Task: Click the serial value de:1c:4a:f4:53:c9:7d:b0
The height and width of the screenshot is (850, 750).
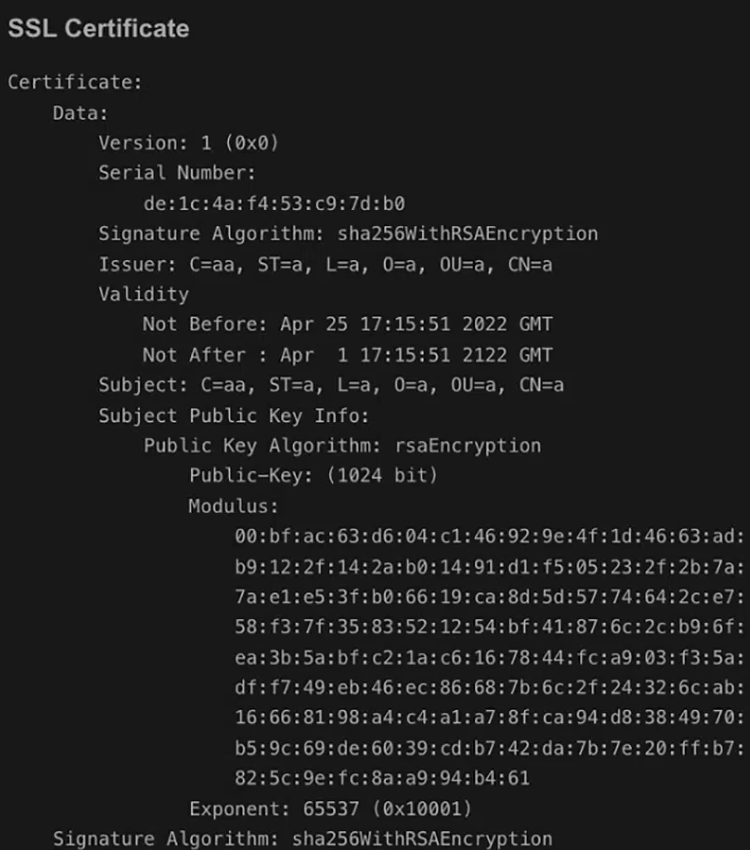Action: click(274, 203)
